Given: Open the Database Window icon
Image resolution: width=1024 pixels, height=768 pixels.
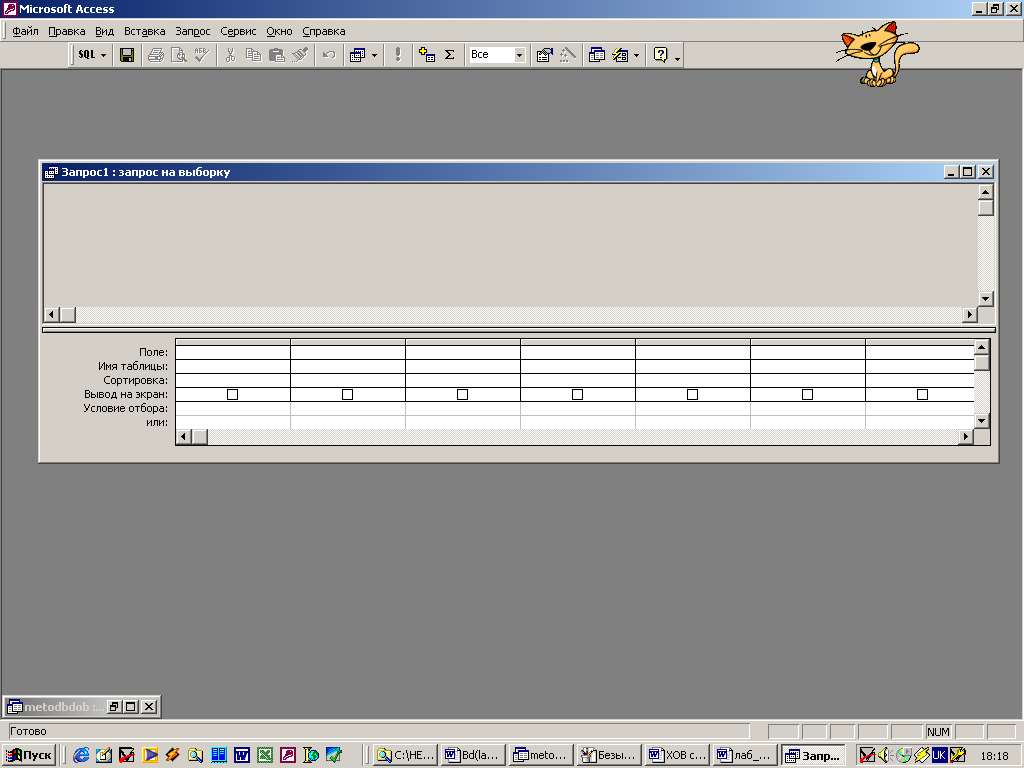Looking at the screenshot, I should [x=596, y=55].
